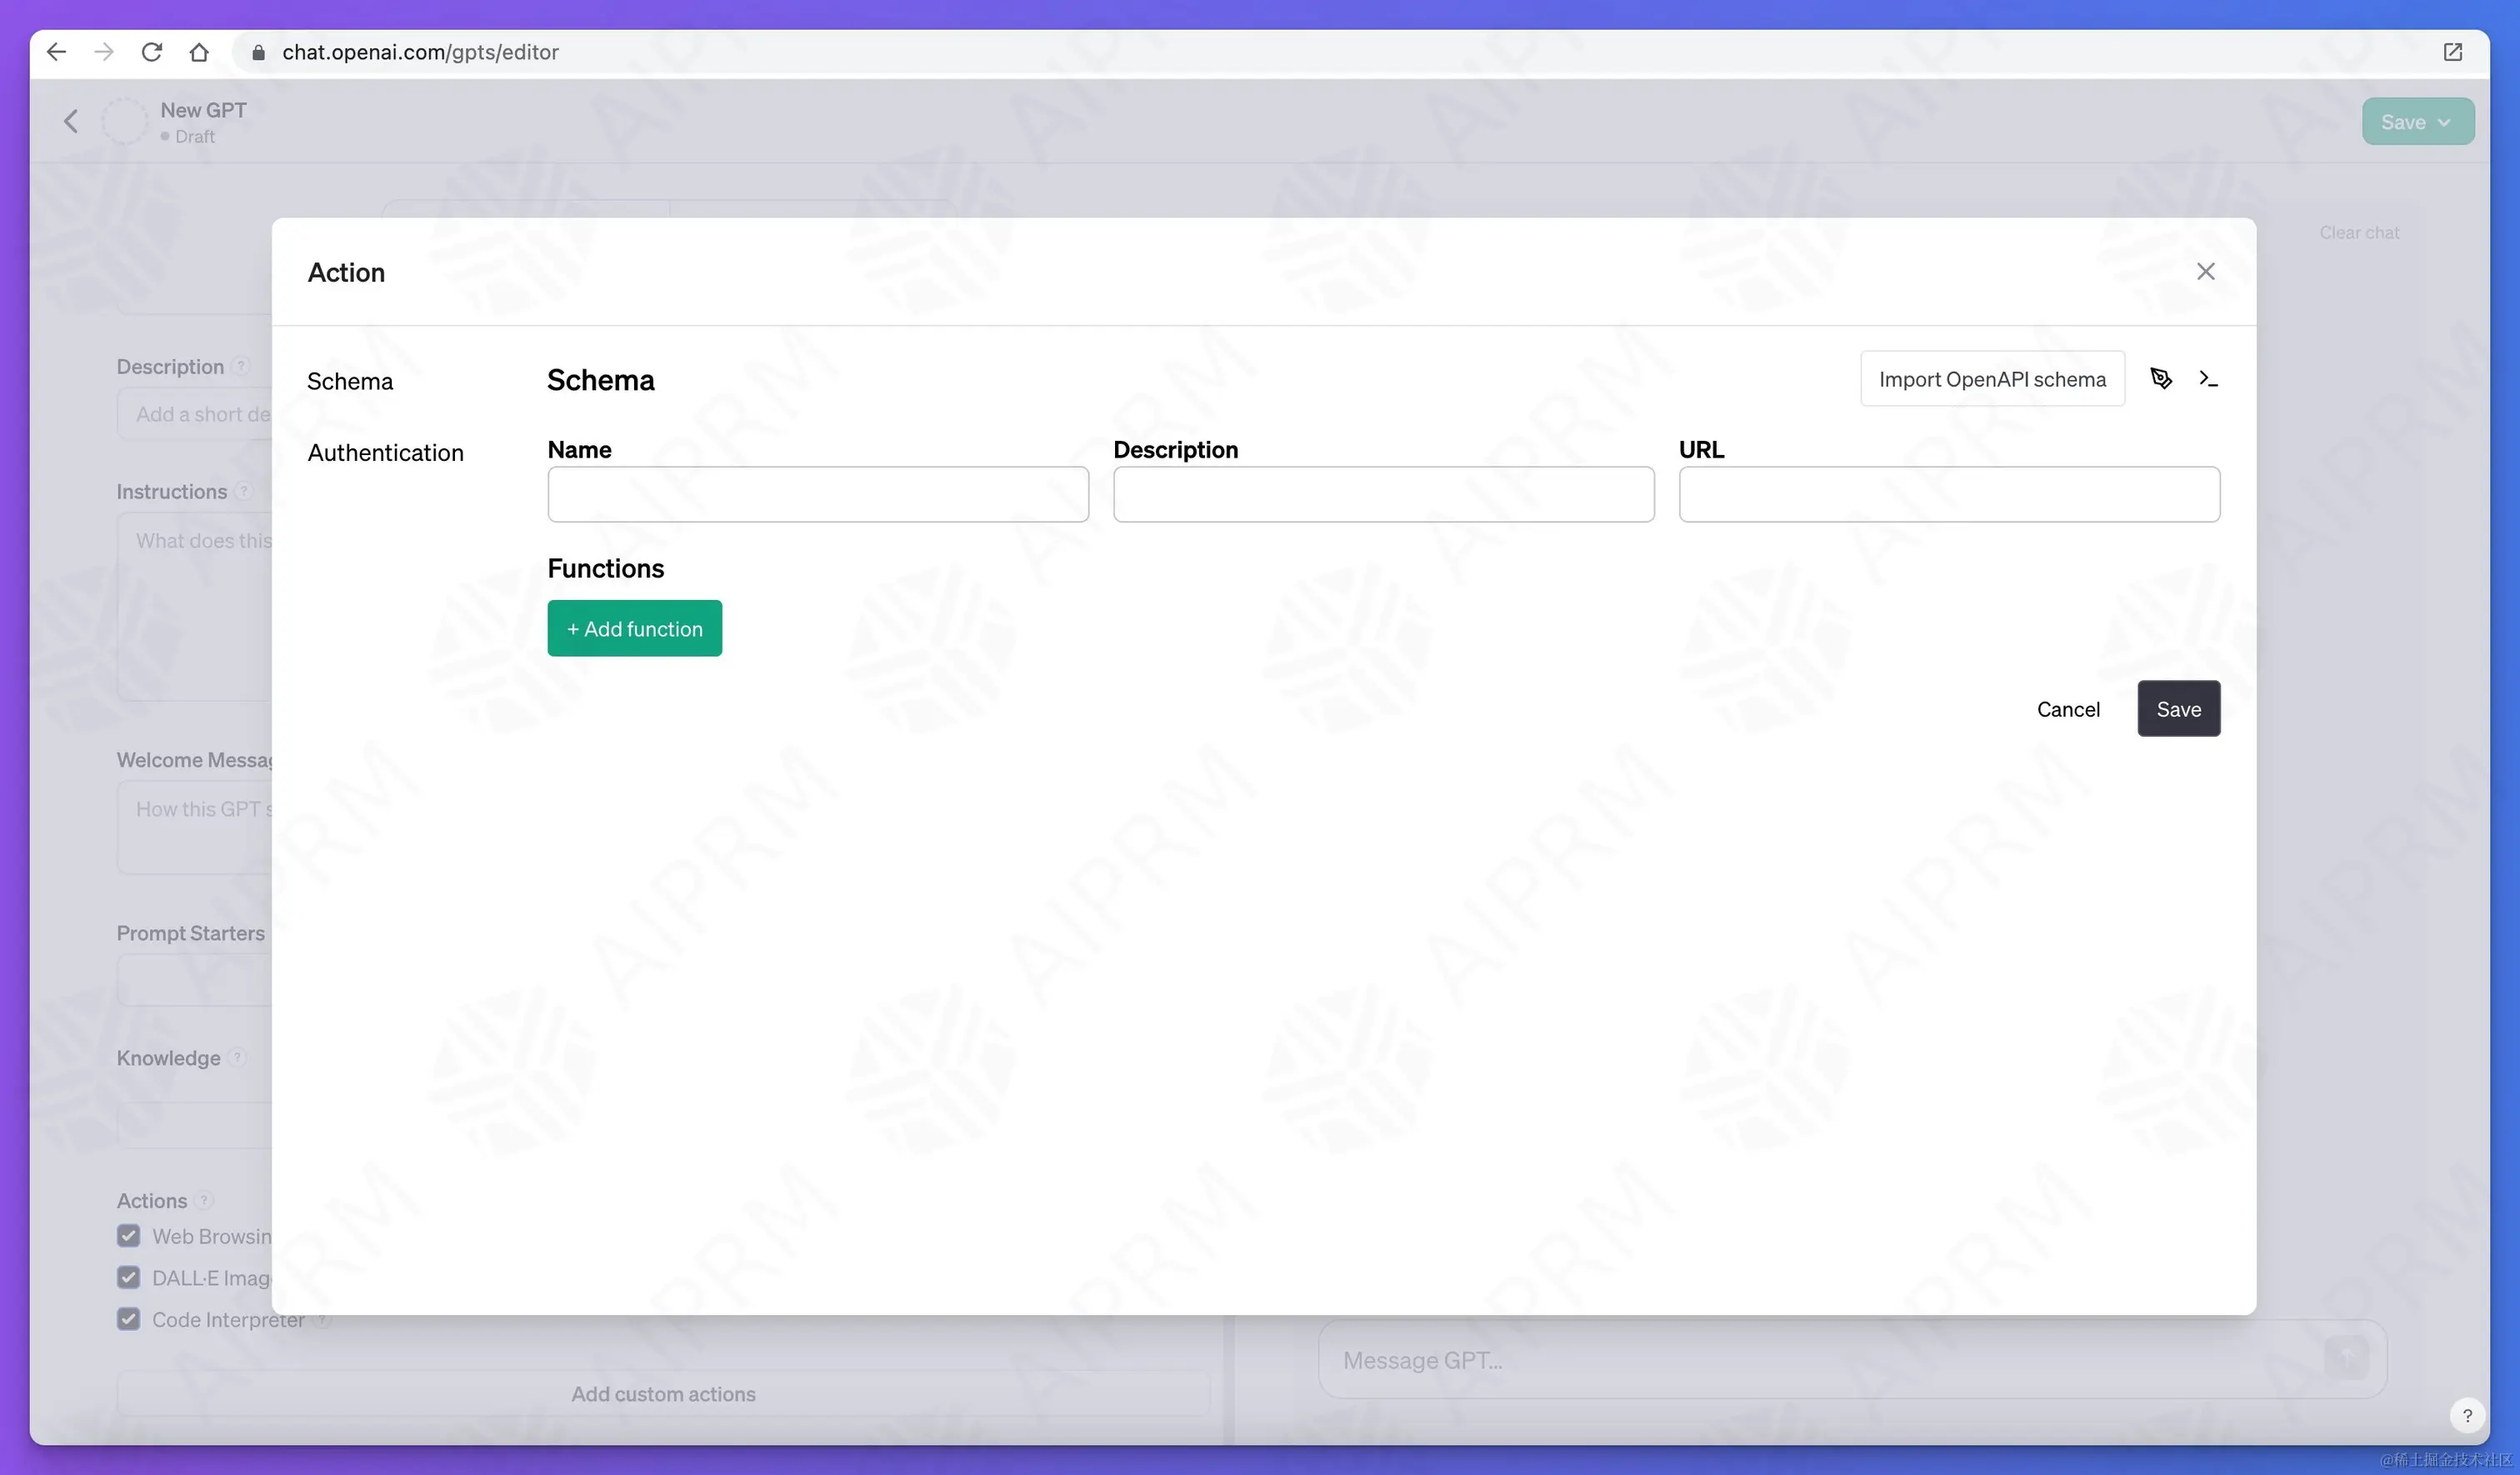Click Knowledge help tooltip icon
The image size is (2520, 1475).
pyautogui.click(x=237, y=1057)
